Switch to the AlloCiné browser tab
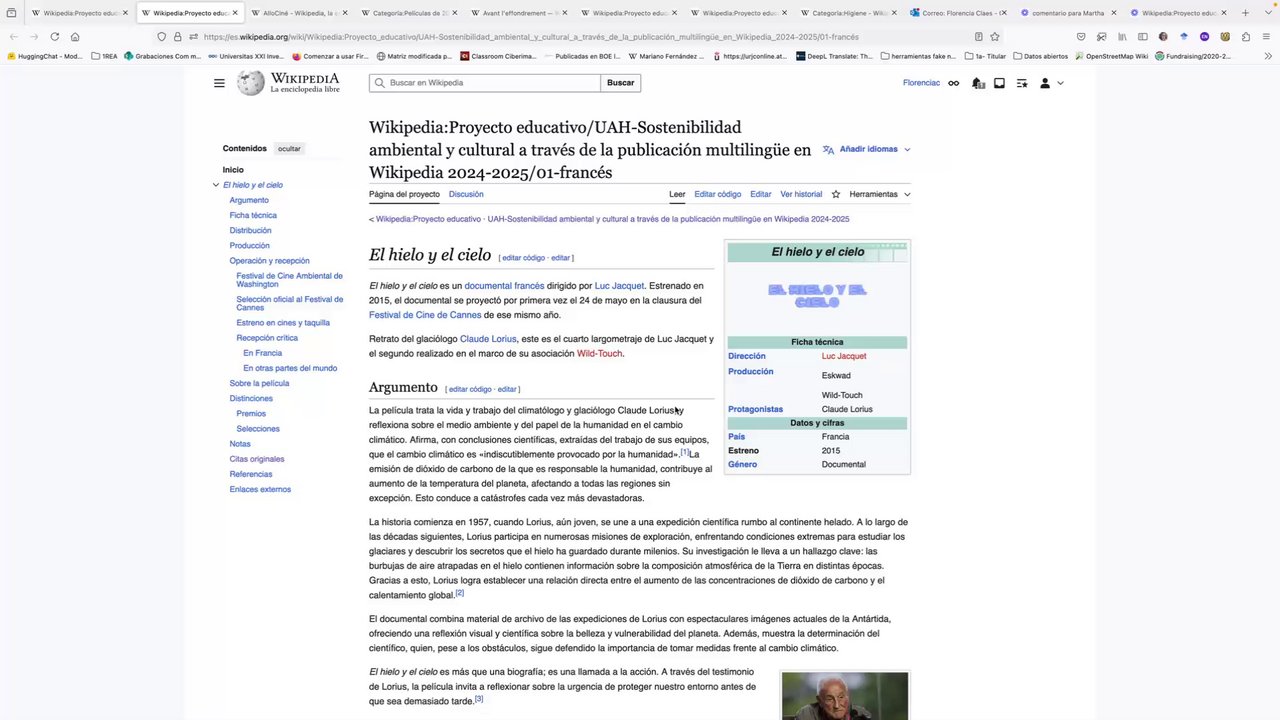Viewport: 1280px width, 720px height. (x=299, y=13)
